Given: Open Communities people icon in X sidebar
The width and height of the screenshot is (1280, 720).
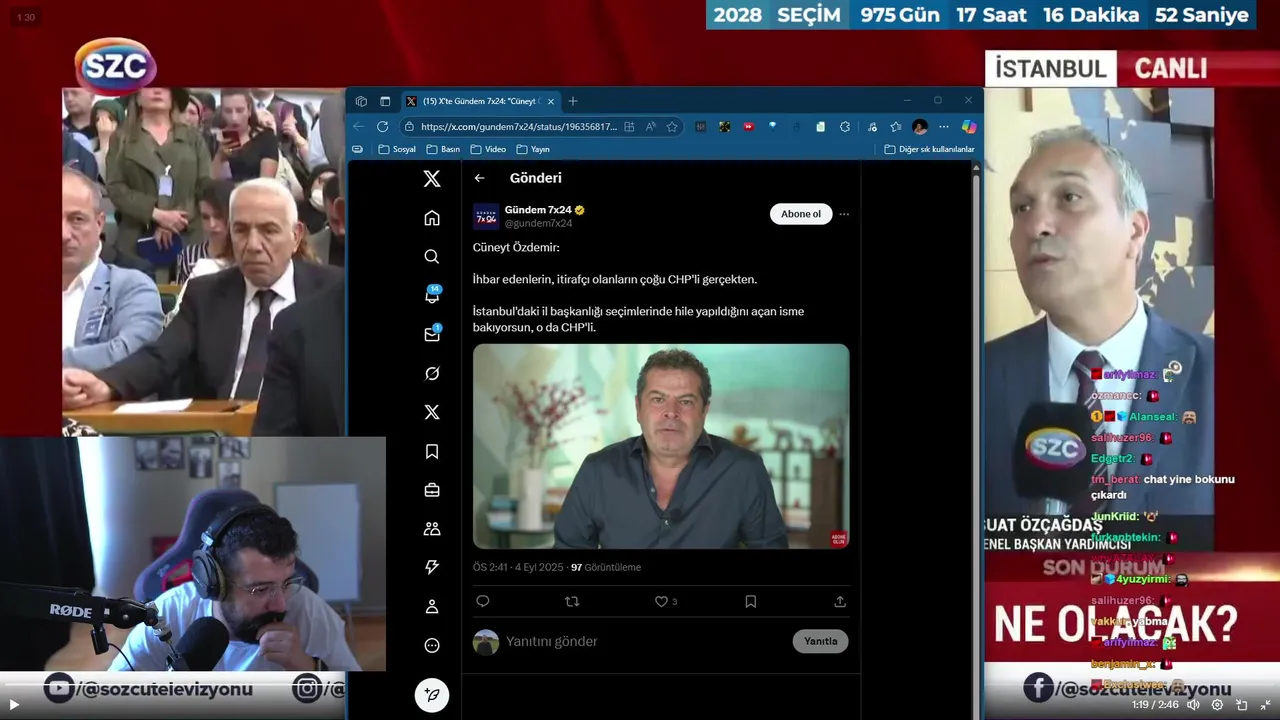Looking at the screenshot, I should 432,528.
